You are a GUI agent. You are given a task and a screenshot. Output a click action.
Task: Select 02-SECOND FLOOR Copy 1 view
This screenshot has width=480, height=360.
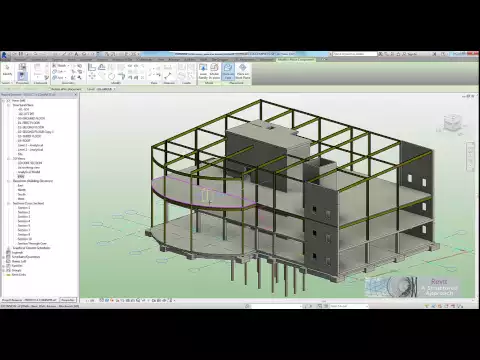point(36,132)
